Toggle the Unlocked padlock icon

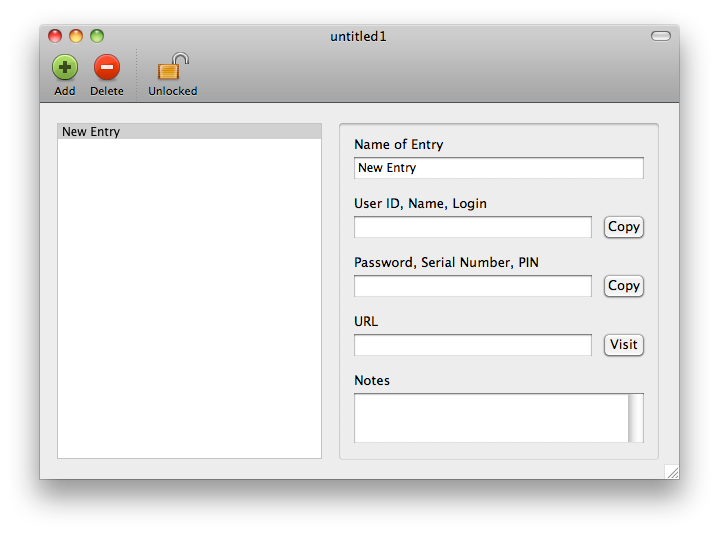pyautogui.click(x=173, y=66)
